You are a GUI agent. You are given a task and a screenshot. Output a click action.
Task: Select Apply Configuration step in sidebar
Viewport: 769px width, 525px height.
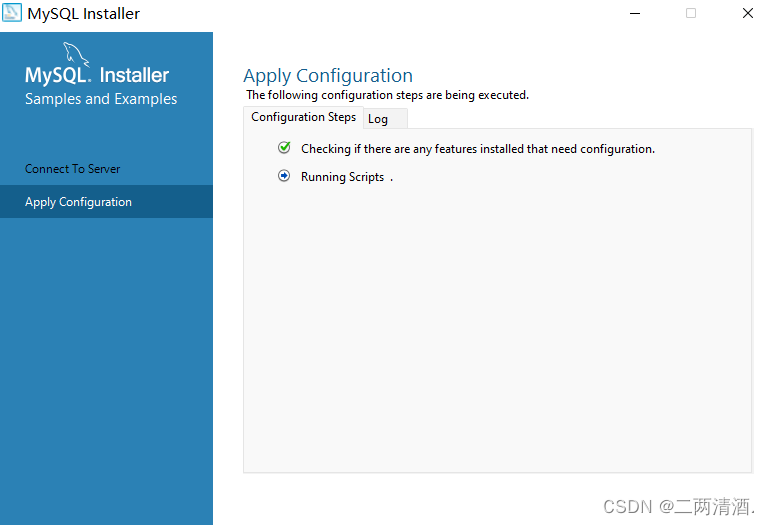pyautogui.click(x=106, y=202)
